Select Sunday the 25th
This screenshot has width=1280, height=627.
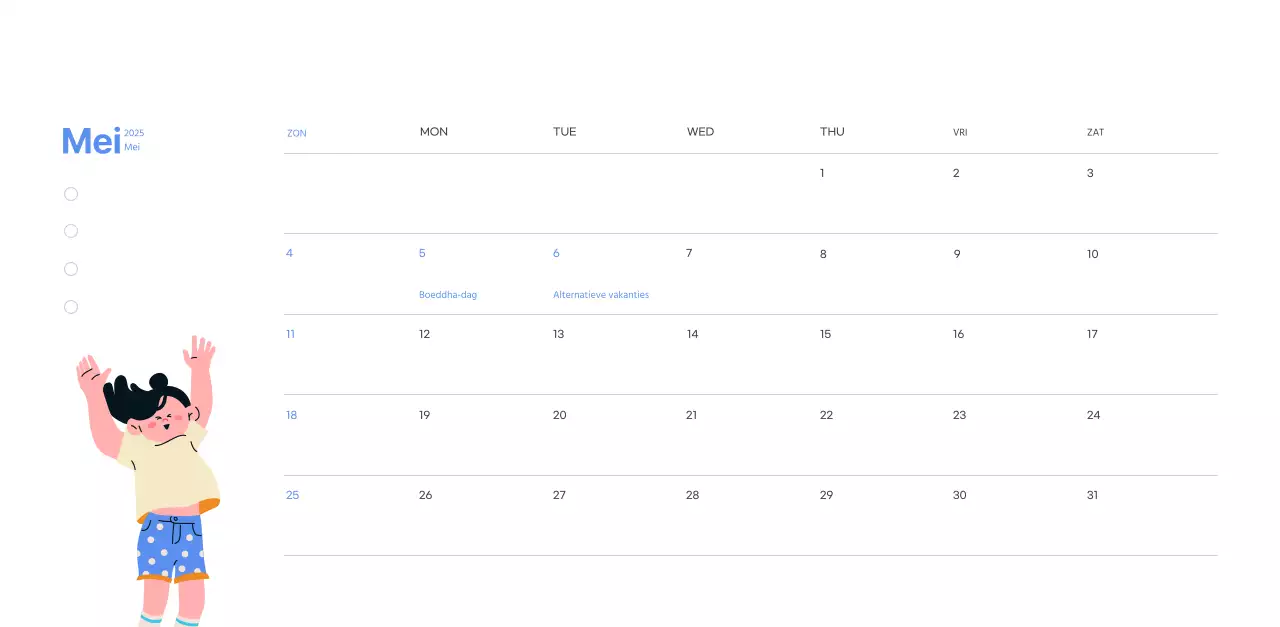tap(292, 495)
